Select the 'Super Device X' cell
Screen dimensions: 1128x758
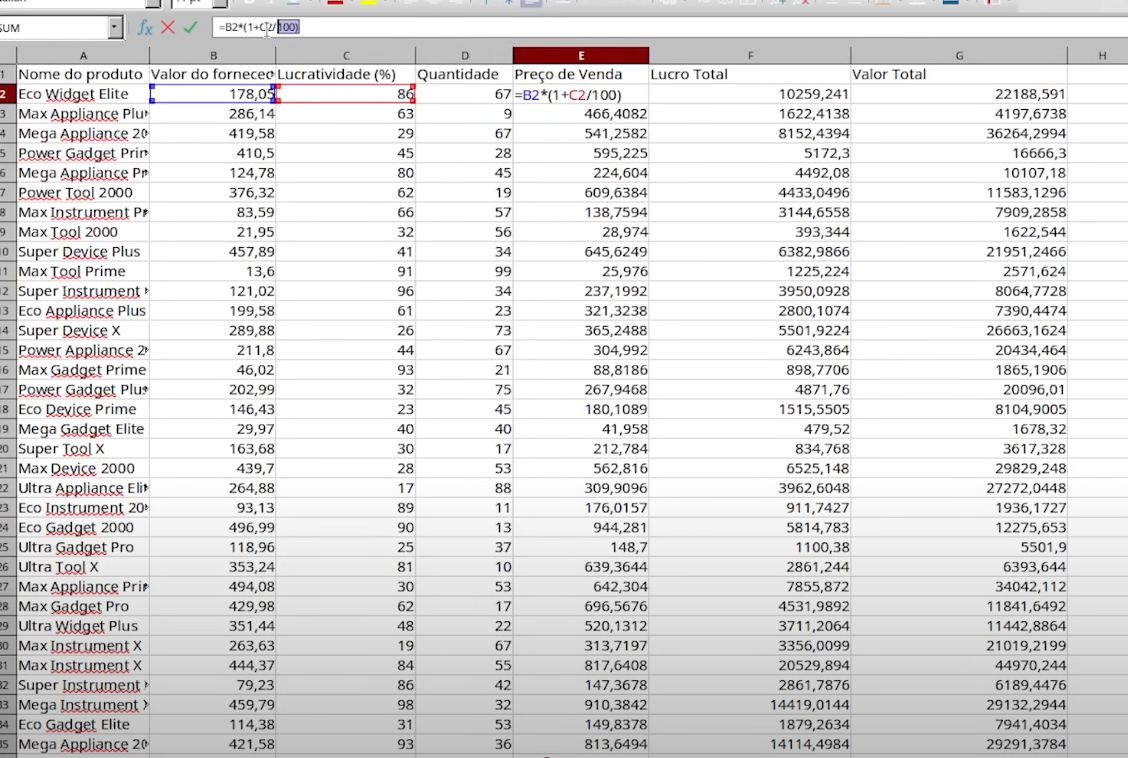[x=83, y=331]
